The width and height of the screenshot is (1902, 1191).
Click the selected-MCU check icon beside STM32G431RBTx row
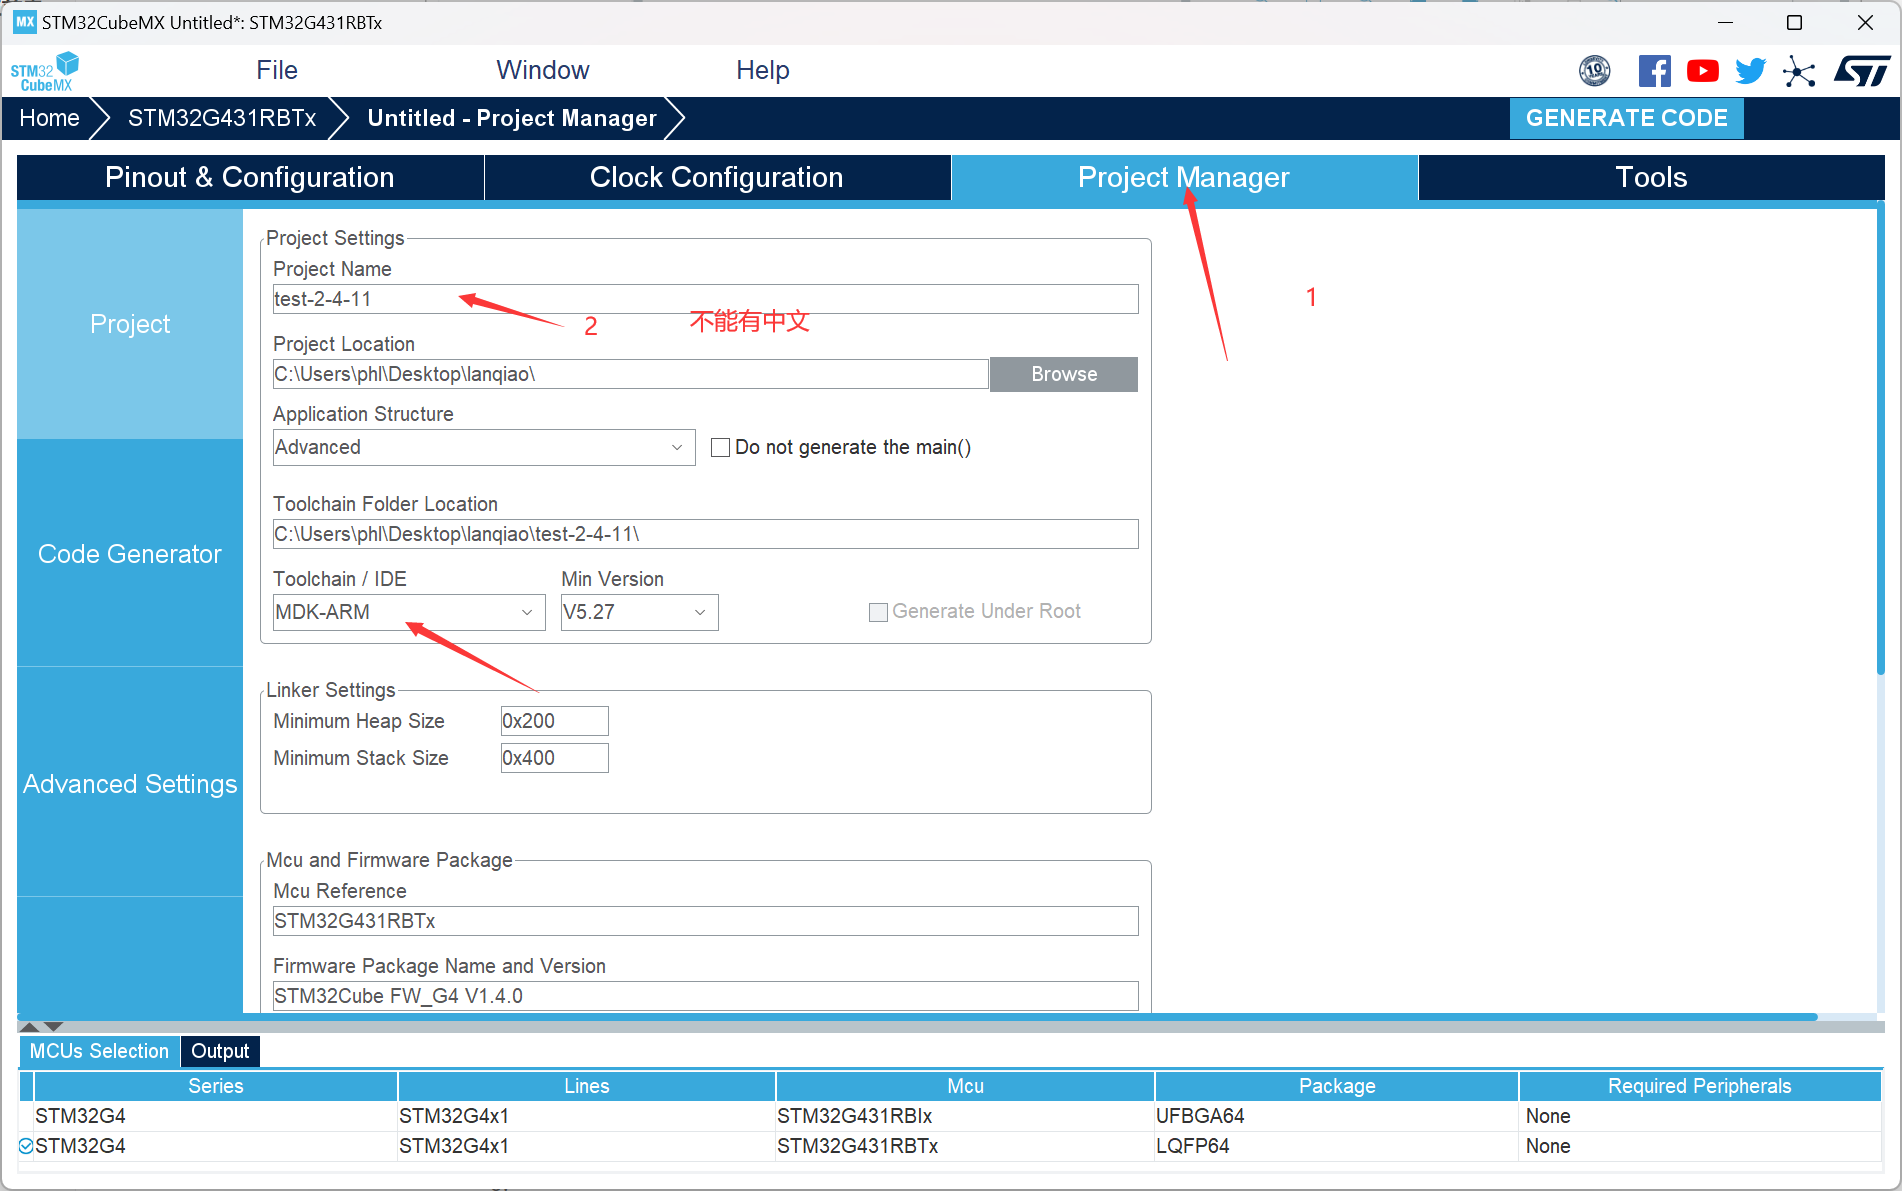[x=26, y=1146]
